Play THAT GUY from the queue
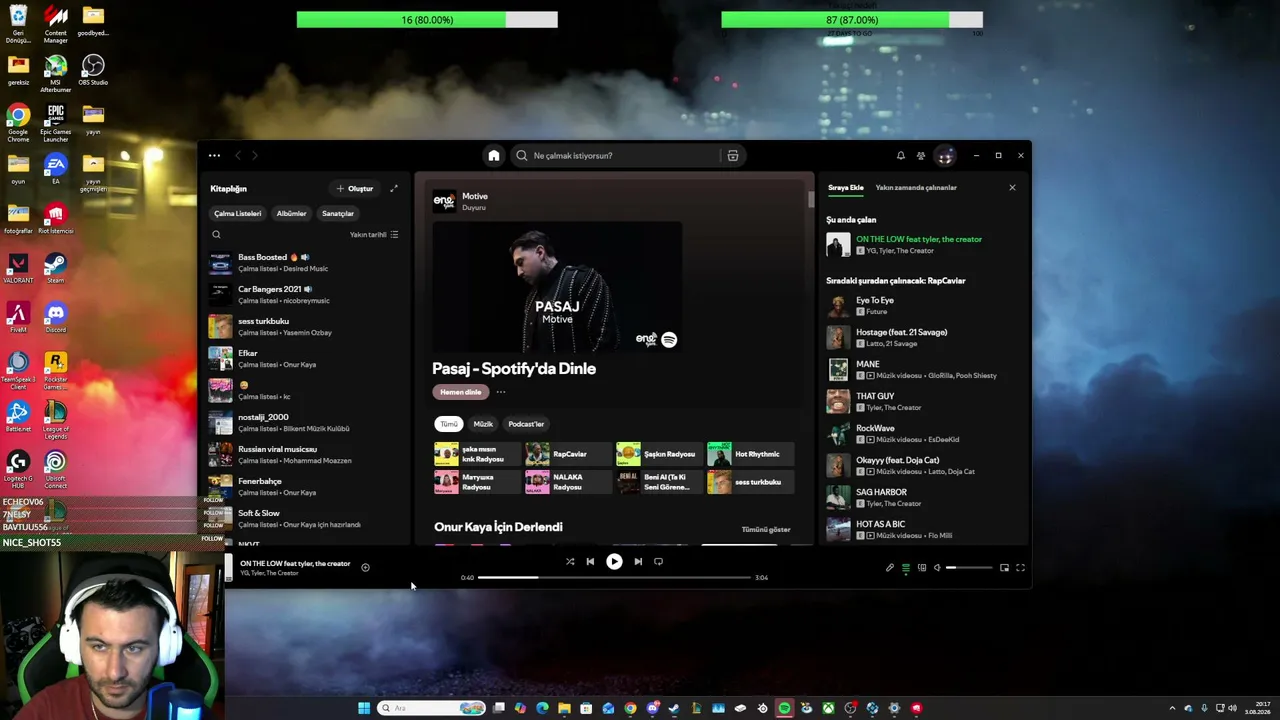This screenshot has width=1280, height=720. point(920,401)
